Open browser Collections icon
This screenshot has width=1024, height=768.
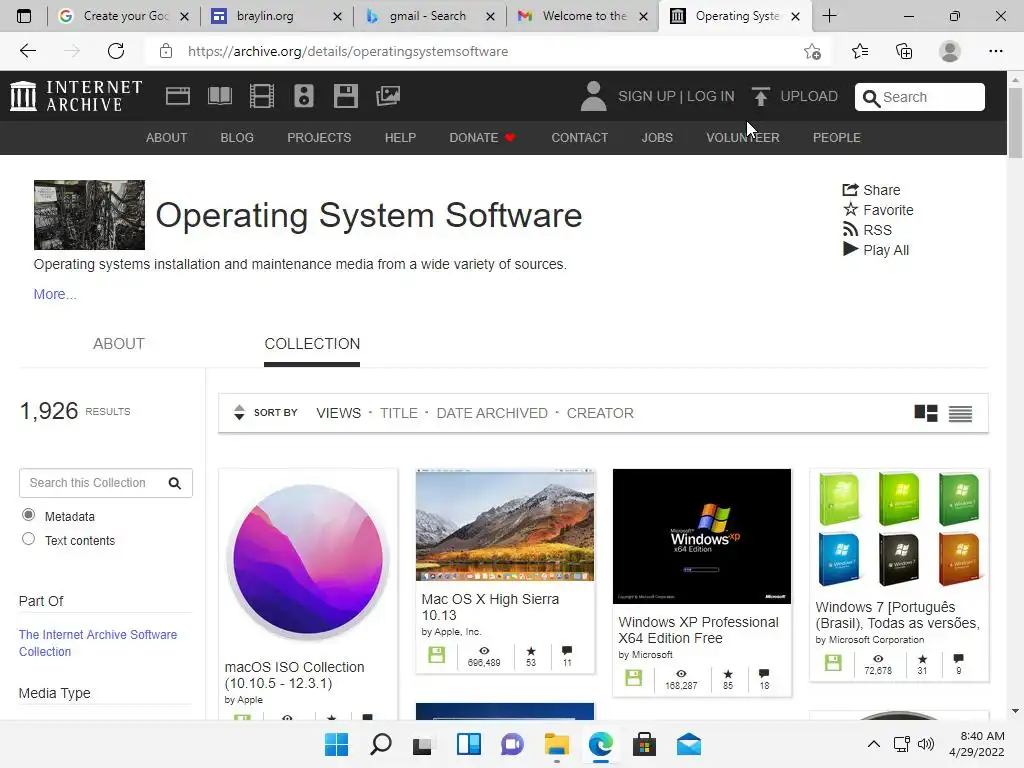click(904, 51)
